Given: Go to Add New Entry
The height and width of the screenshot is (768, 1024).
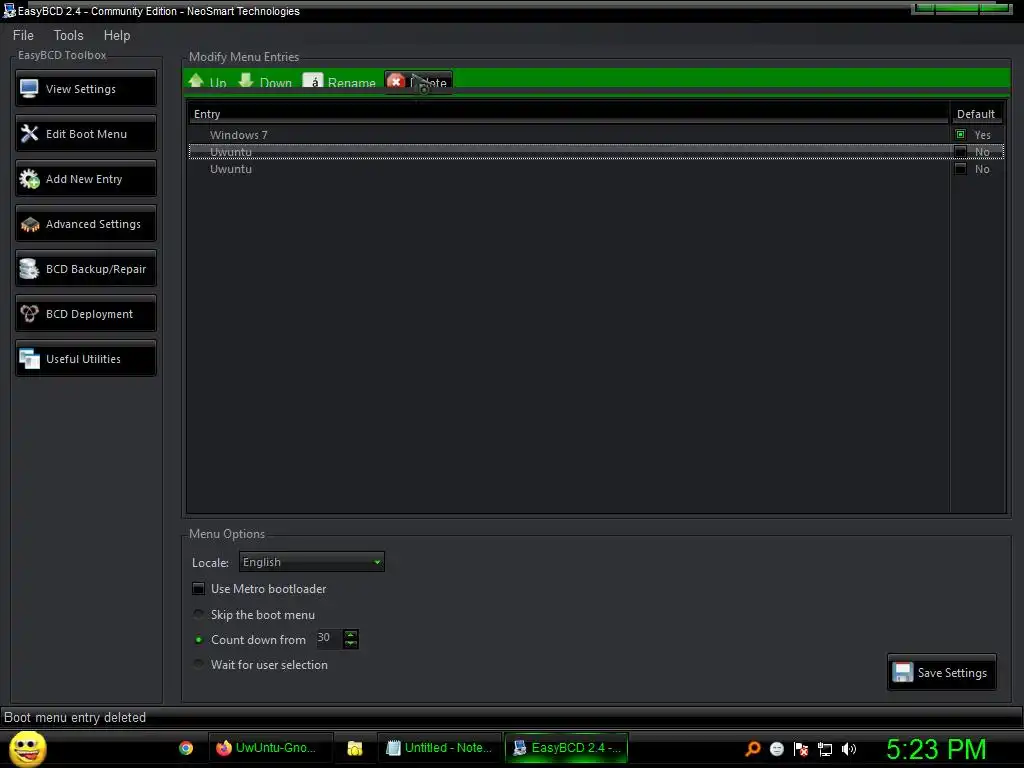Looking at the screenshot, I should [86, 179].
